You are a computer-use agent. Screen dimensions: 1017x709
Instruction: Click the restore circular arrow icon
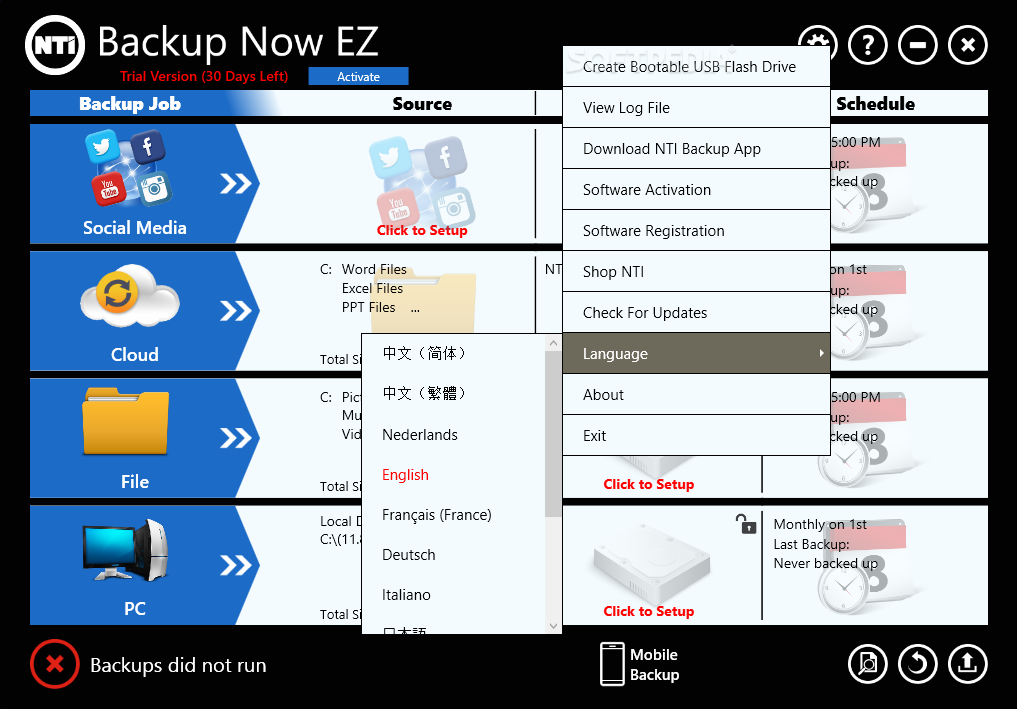click(917, 664)
